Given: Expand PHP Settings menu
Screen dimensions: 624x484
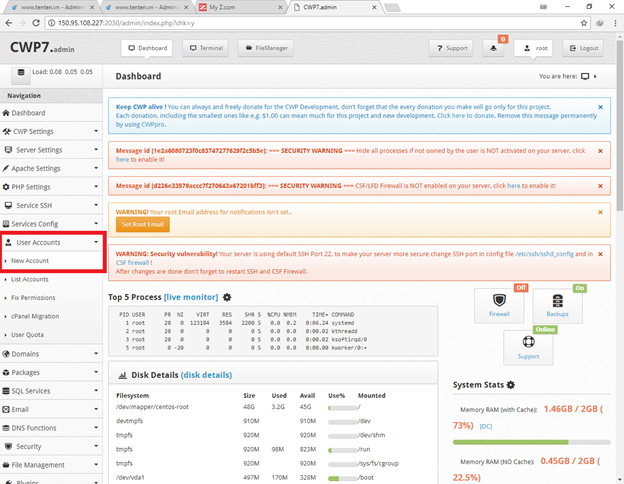Looking at the screenshot, I should point(51,187).
